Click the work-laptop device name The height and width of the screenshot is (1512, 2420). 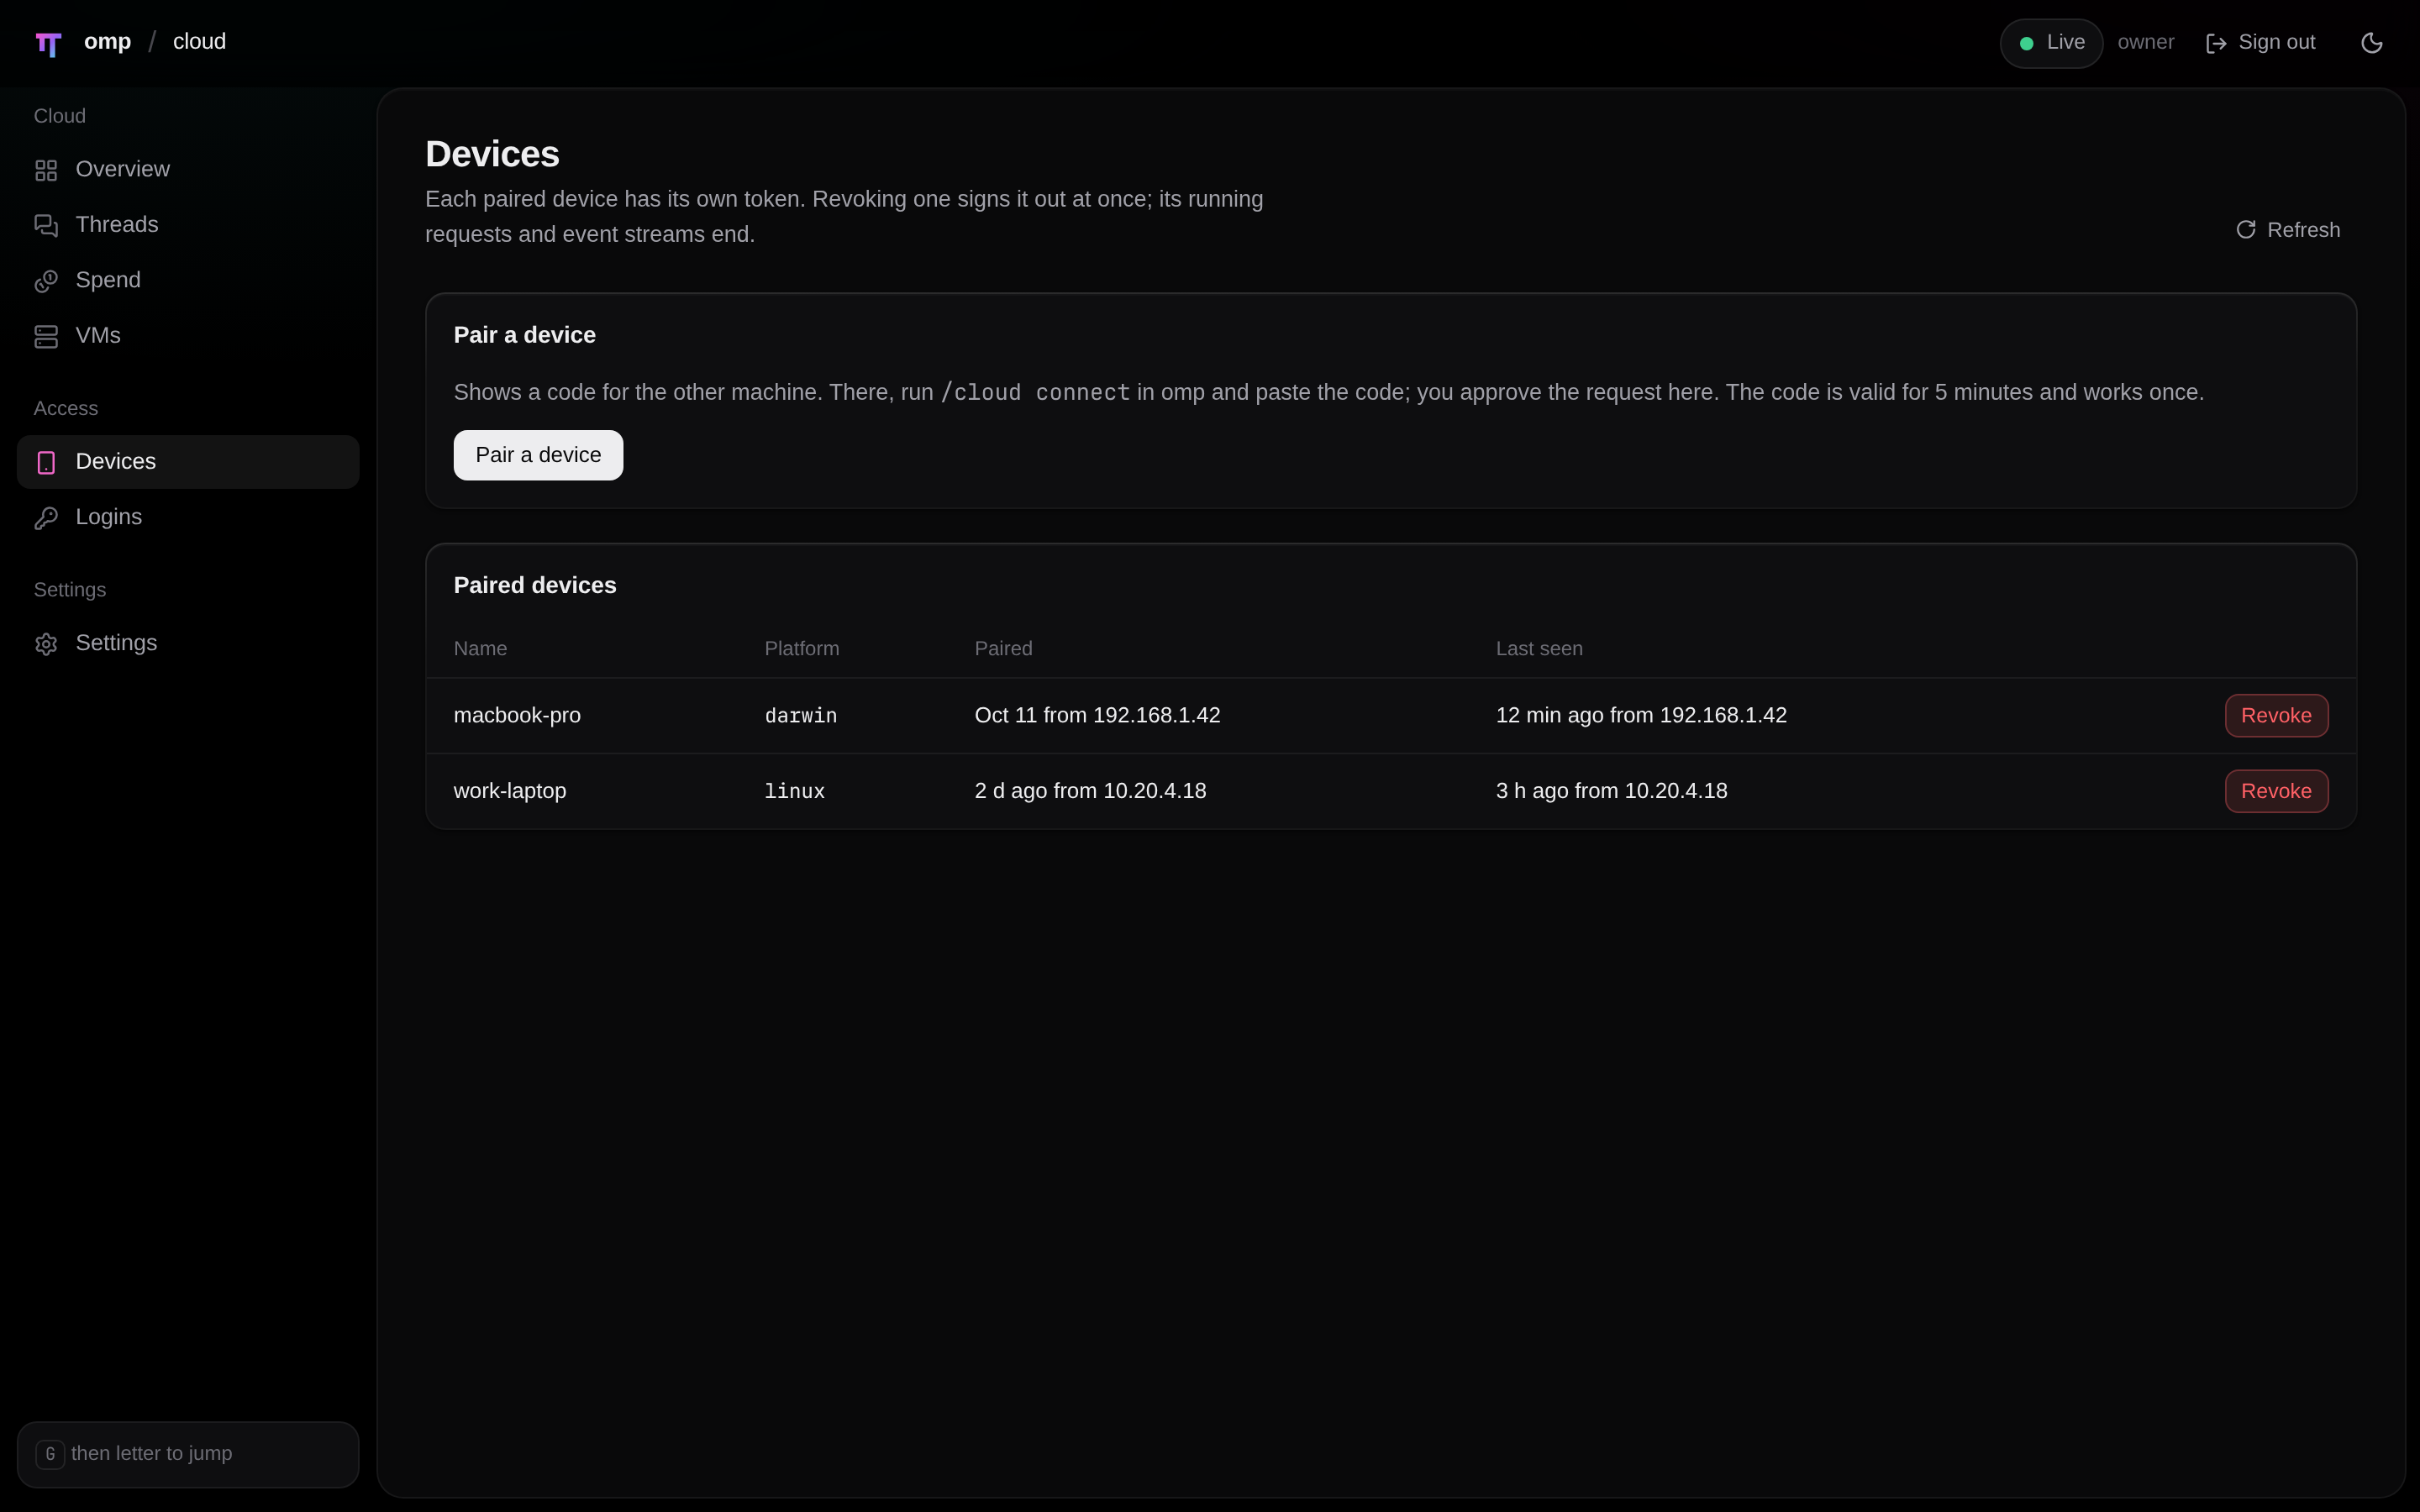(510, 791)
